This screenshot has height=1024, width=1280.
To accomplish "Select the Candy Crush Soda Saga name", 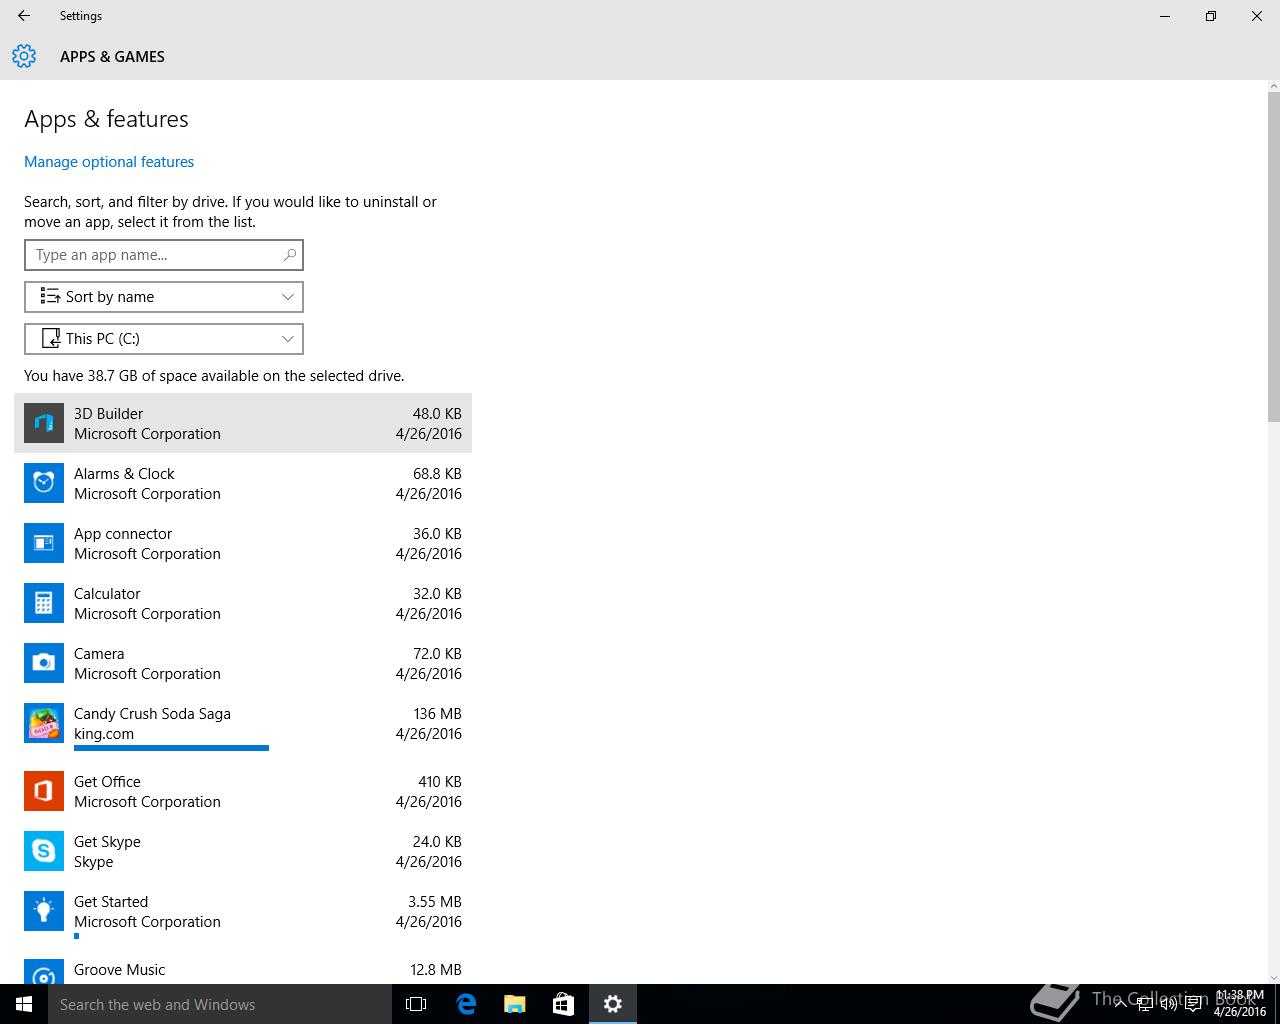I will [152, 714].
